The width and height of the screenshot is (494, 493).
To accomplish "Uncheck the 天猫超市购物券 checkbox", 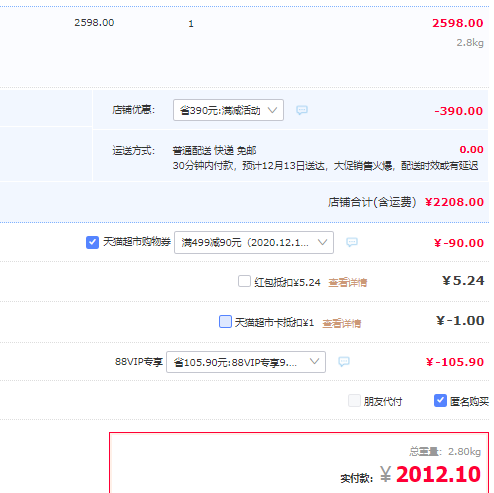I will tap(92, 242).
